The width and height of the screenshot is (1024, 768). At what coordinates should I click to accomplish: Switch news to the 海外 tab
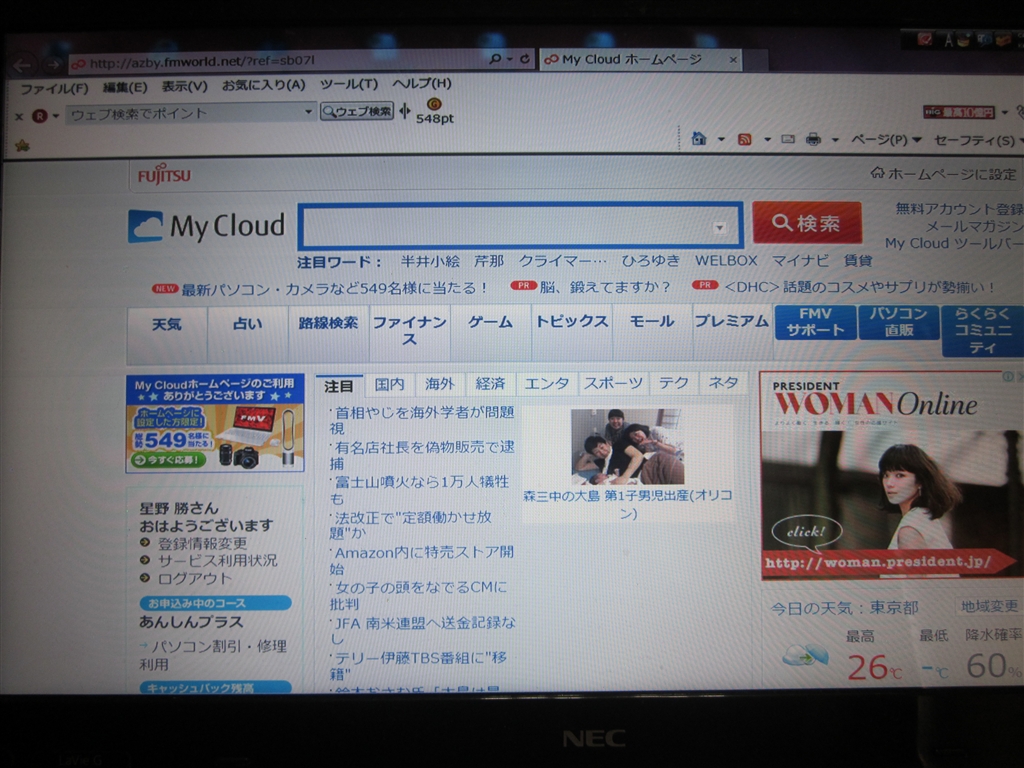click(440, 384)
